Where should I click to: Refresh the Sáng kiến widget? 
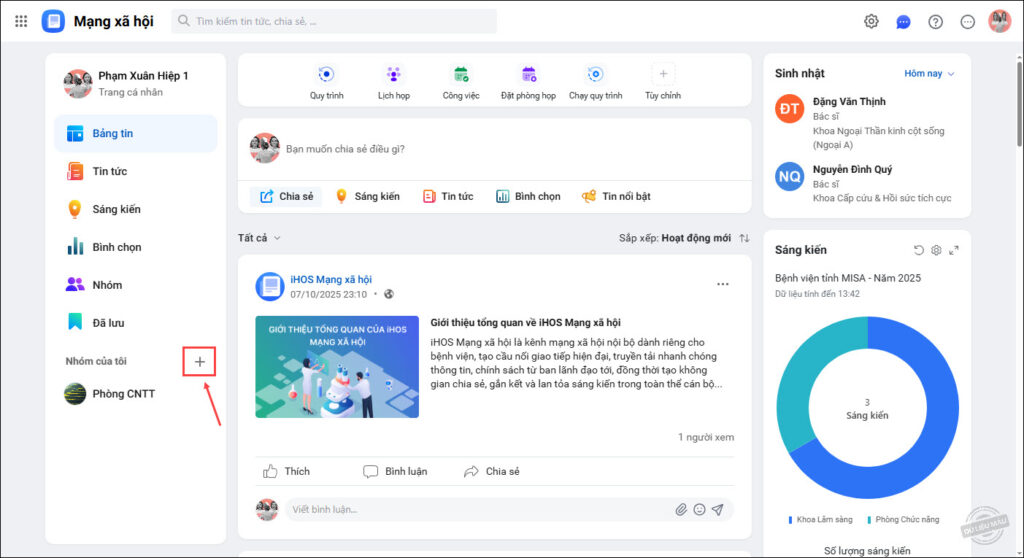point(918,250)
